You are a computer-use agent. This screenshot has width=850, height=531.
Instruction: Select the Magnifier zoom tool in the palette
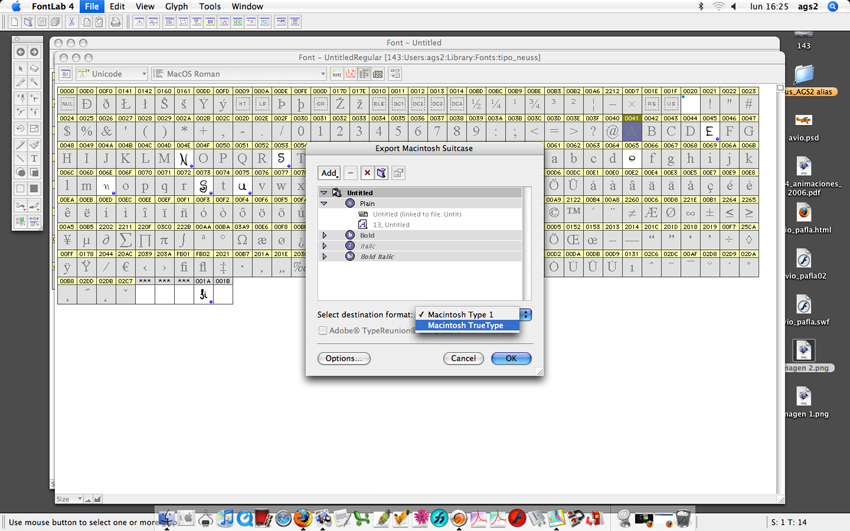(x=34, y=82)
